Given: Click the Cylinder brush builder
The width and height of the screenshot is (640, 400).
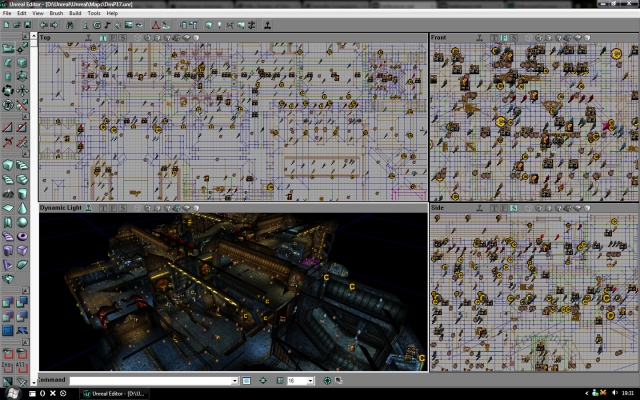Looking at the screenshot, I should coord(22,194).
